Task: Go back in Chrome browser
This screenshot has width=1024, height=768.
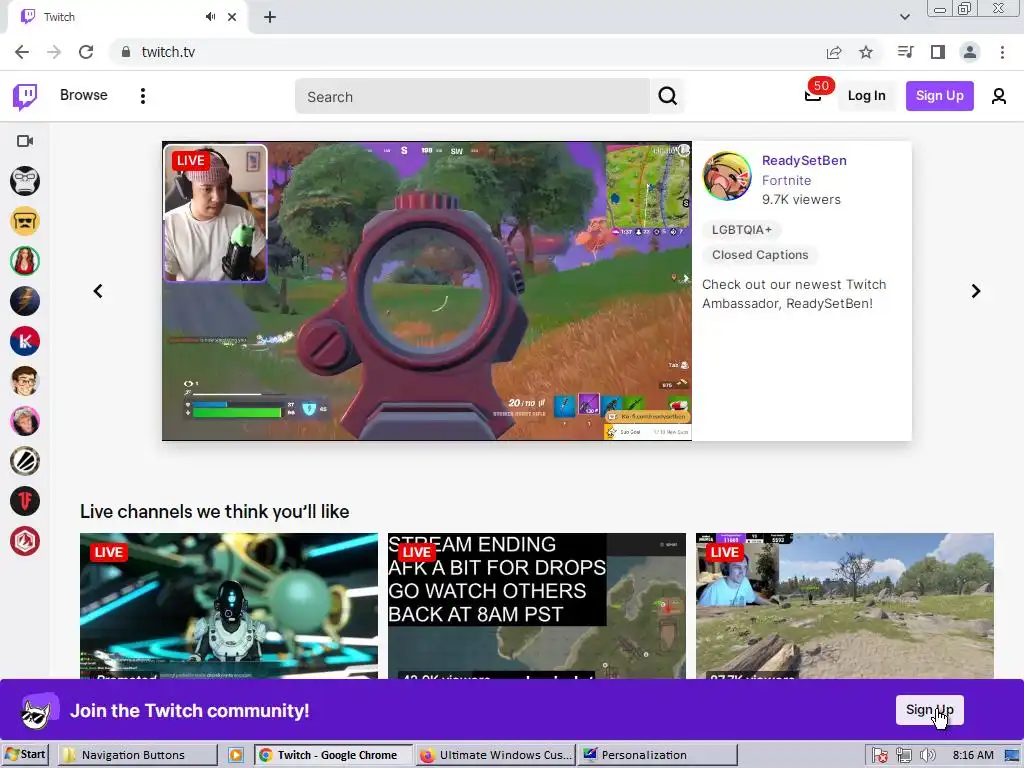Action: [x=22, y=52]
